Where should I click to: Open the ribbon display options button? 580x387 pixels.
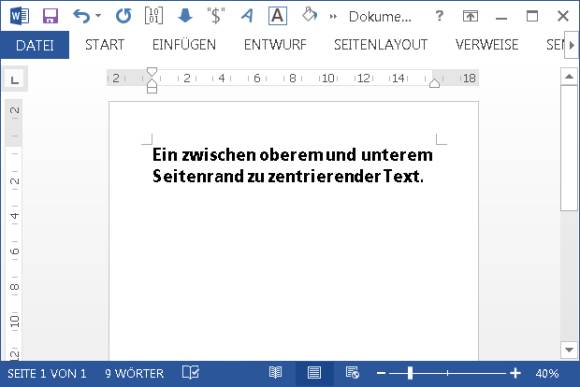pos(470,16)
